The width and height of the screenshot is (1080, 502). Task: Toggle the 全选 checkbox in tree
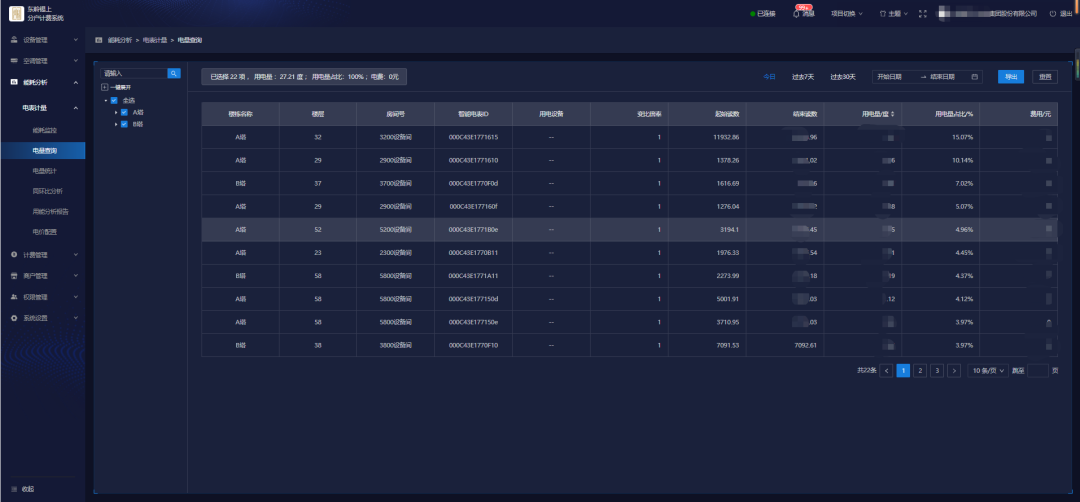(x=114, y=101)
